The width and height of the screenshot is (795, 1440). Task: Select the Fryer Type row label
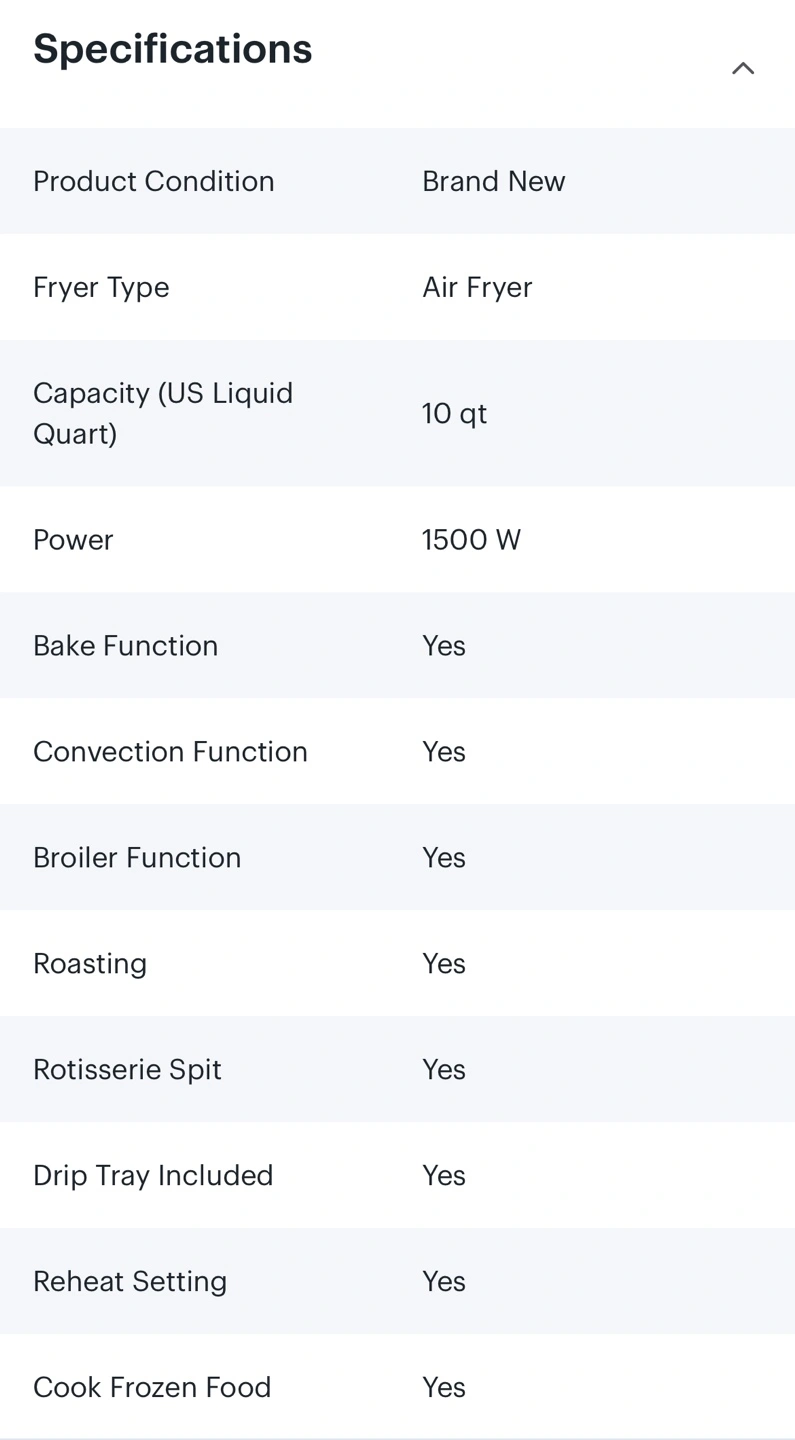pyautogui.click(x=101, y=287)
